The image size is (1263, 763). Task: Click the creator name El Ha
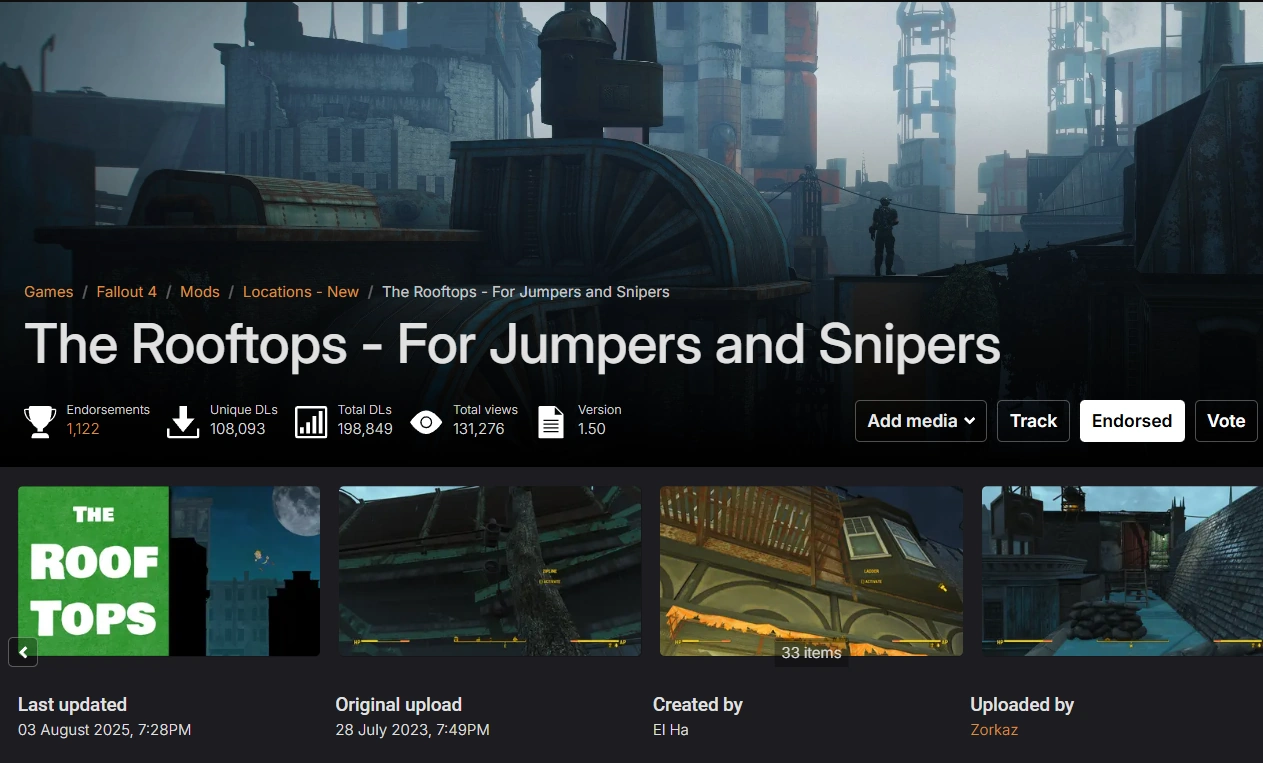(671, 730)
